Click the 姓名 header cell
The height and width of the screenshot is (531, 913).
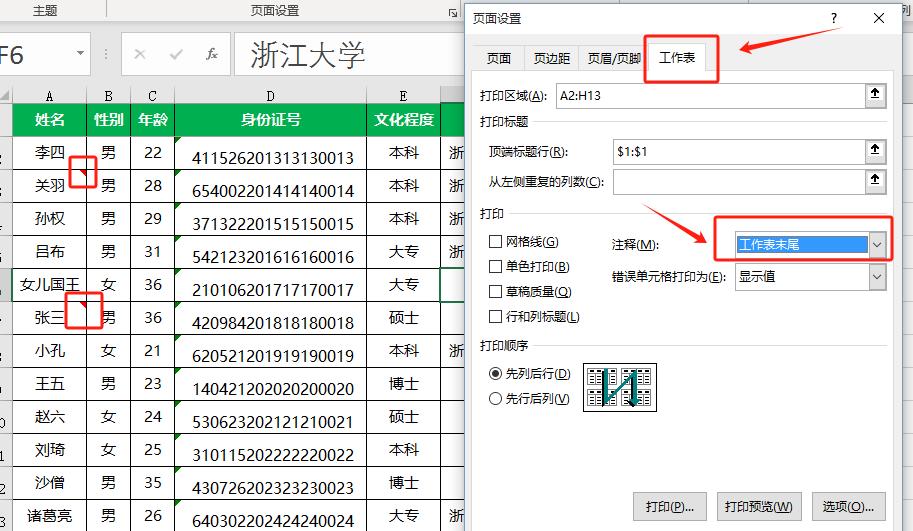click(x=49, y=120)
